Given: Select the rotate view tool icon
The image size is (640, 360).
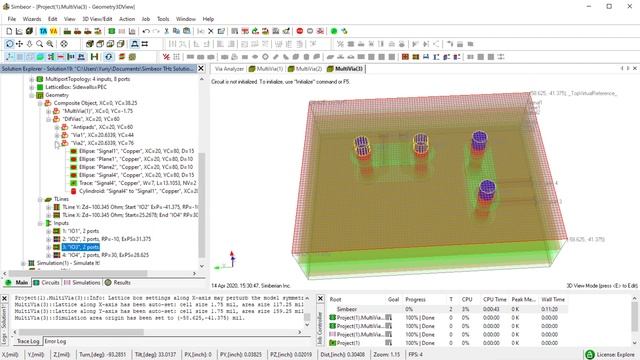Looking at the screenshot, I should pyautogui.click(x=9, y=44).
